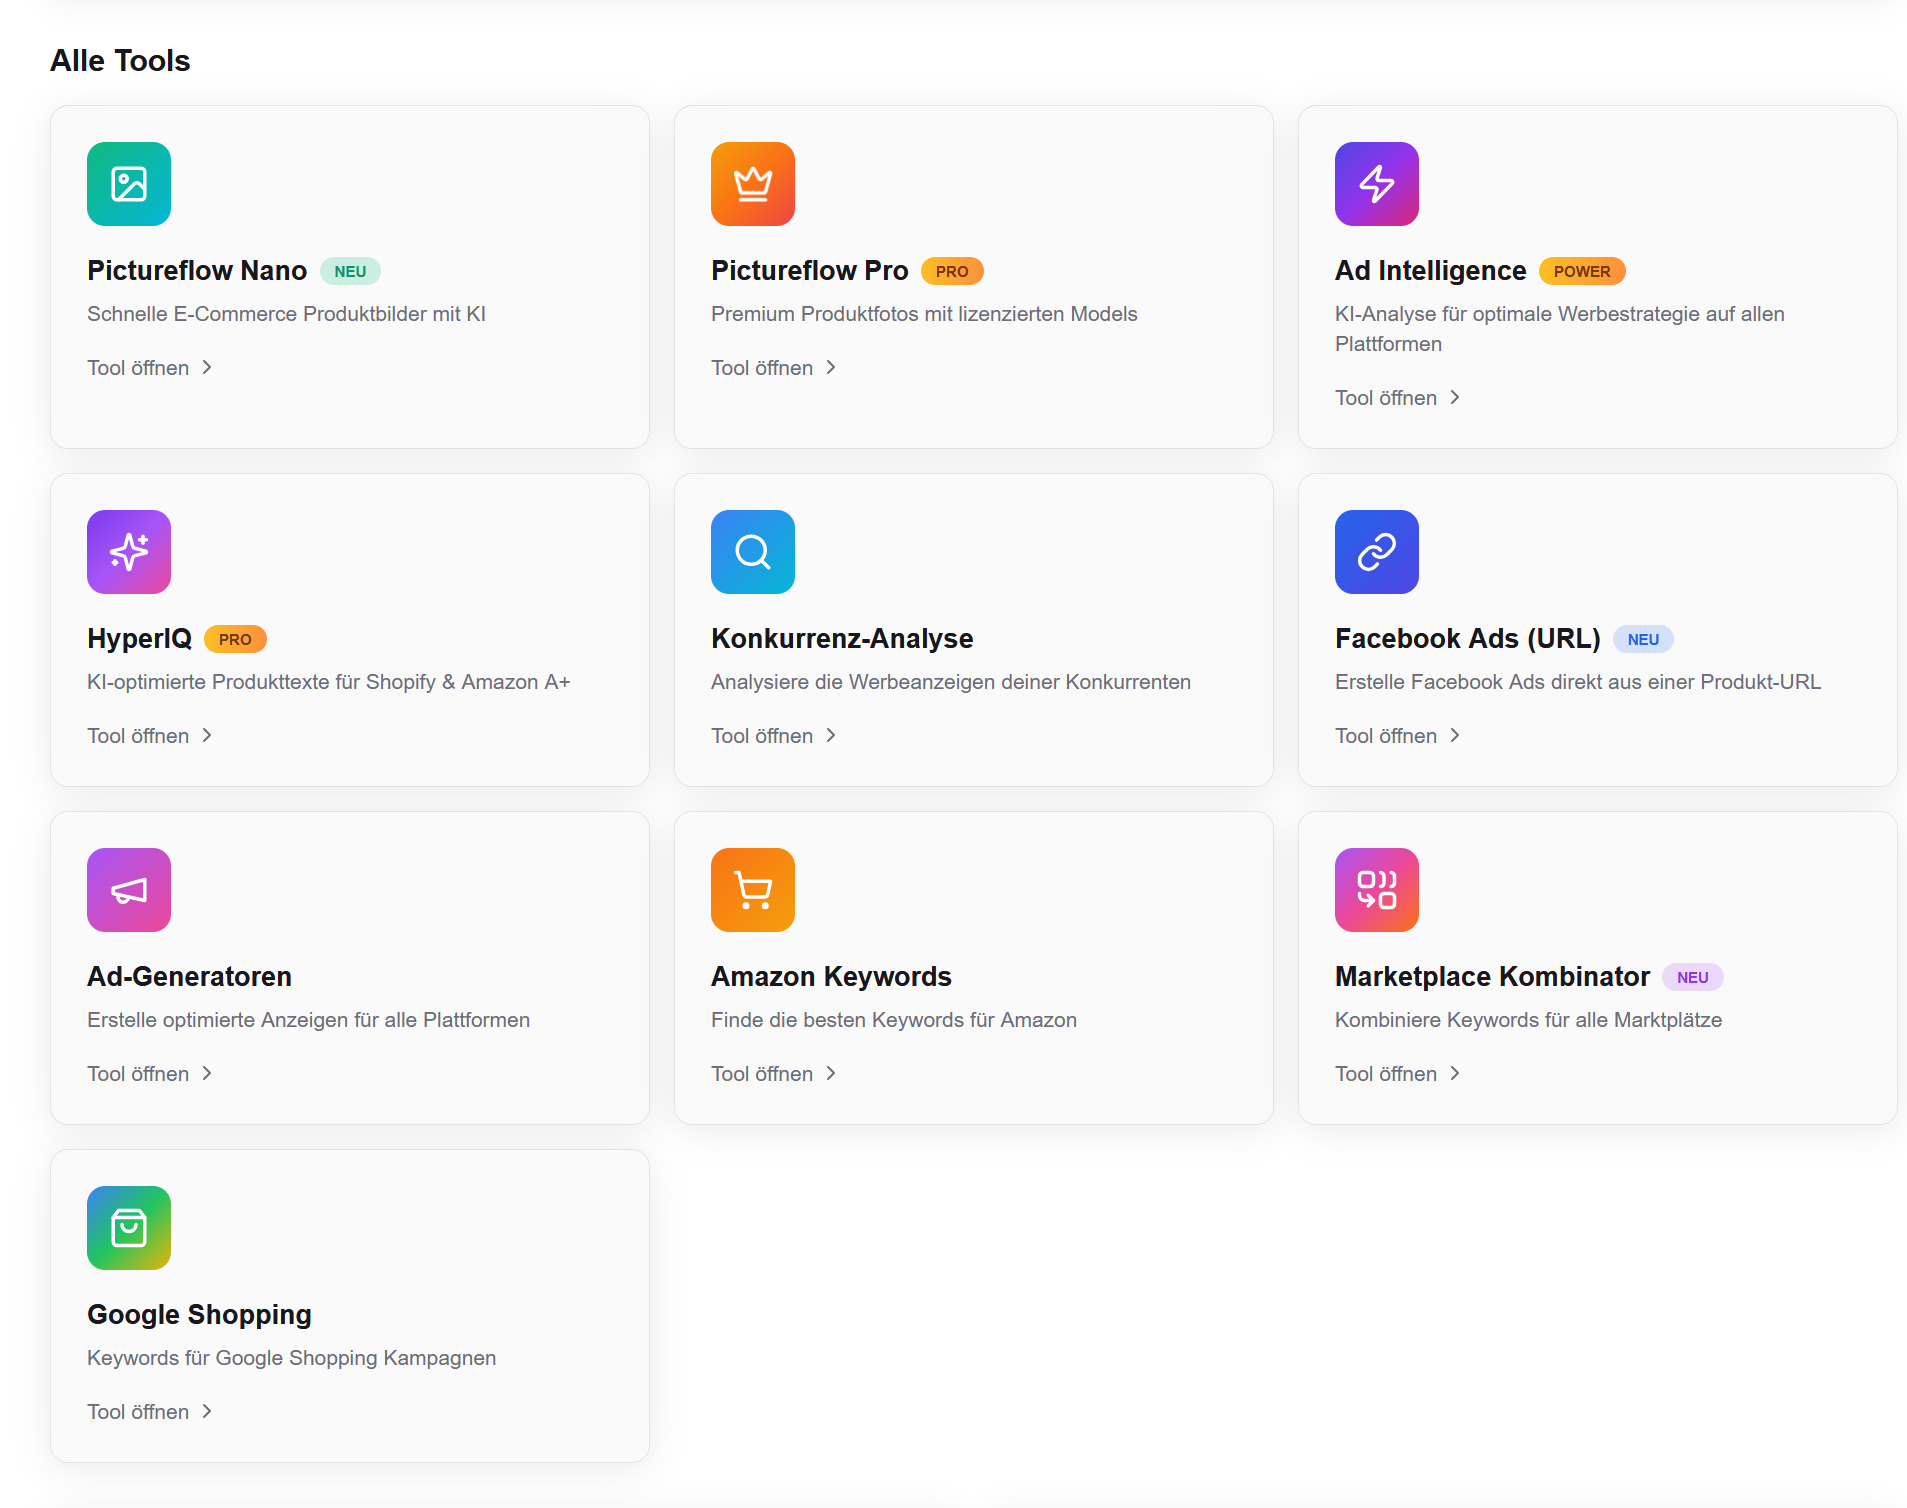Click the Google Shopping bag icon
Image resolution: width=1907 pixels, height=1508 pixels.
click(129, 1228)
